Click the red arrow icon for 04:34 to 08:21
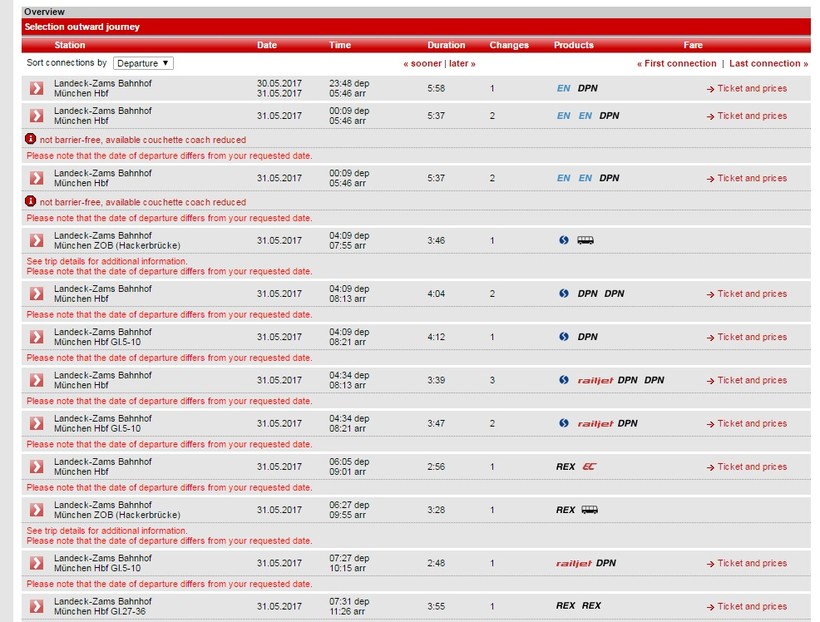Viewport: 820px width, 622px height. pyautogui.click(x=36, y=424)
